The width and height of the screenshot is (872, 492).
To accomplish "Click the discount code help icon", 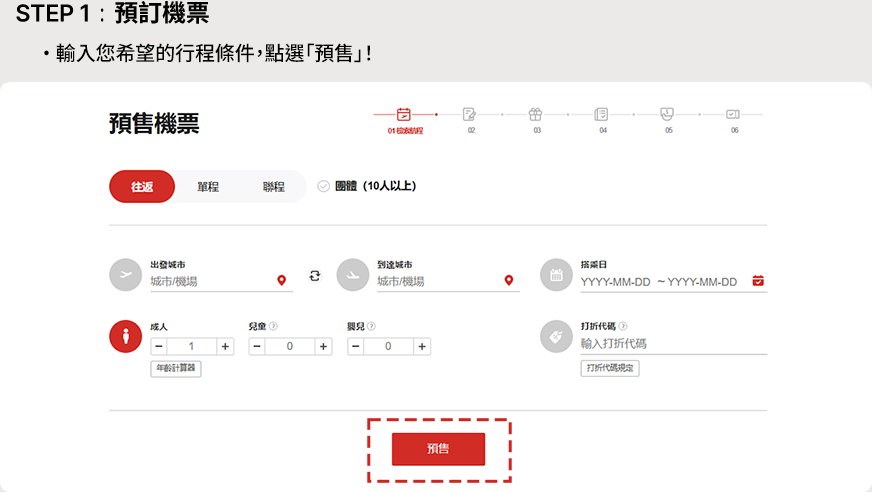I will point(623,326).
